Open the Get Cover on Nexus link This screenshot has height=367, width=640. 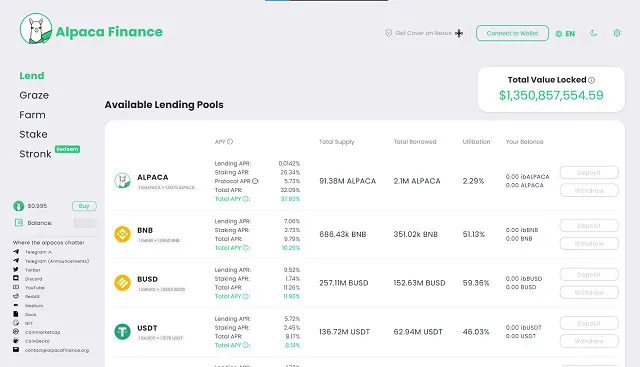[x=424, y=33]
